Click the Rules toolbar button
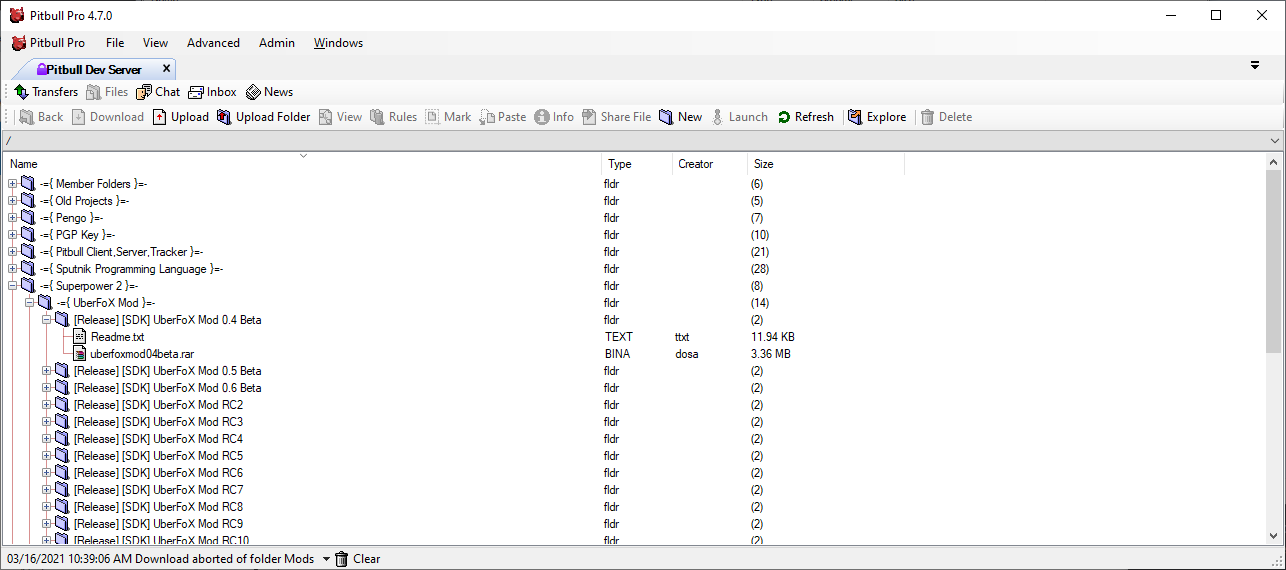The width and height of the screenshot is (1286, 570). tap(393, 117)
